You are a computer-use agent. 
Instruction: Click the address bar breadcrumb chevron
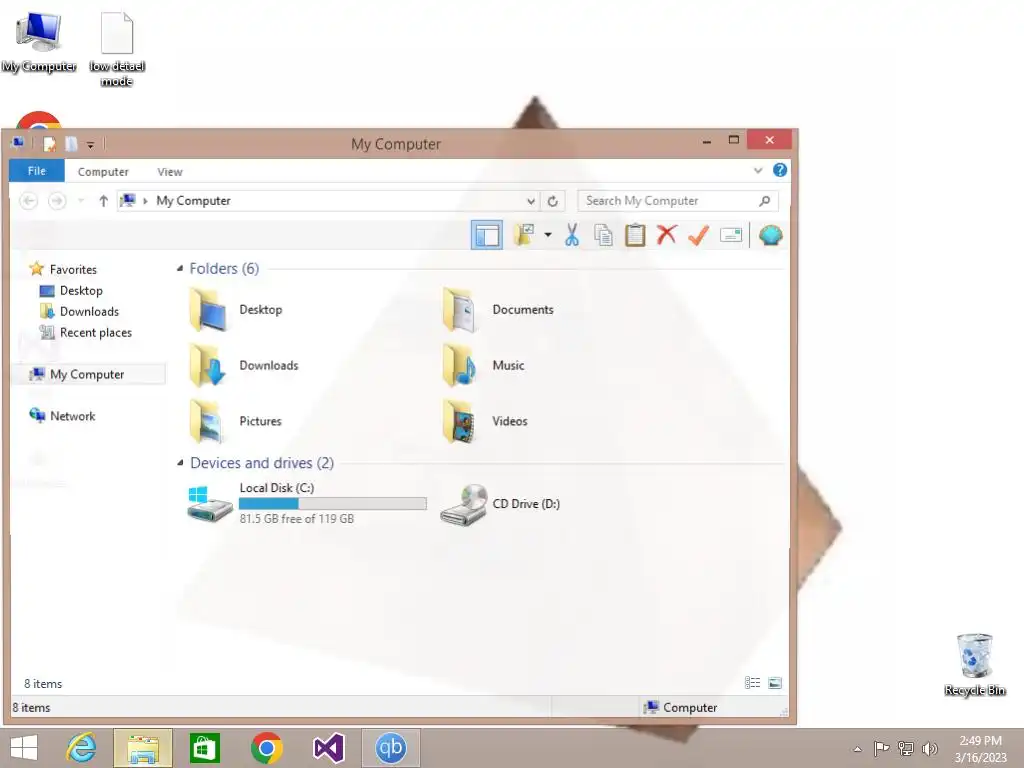click(145, 201)
